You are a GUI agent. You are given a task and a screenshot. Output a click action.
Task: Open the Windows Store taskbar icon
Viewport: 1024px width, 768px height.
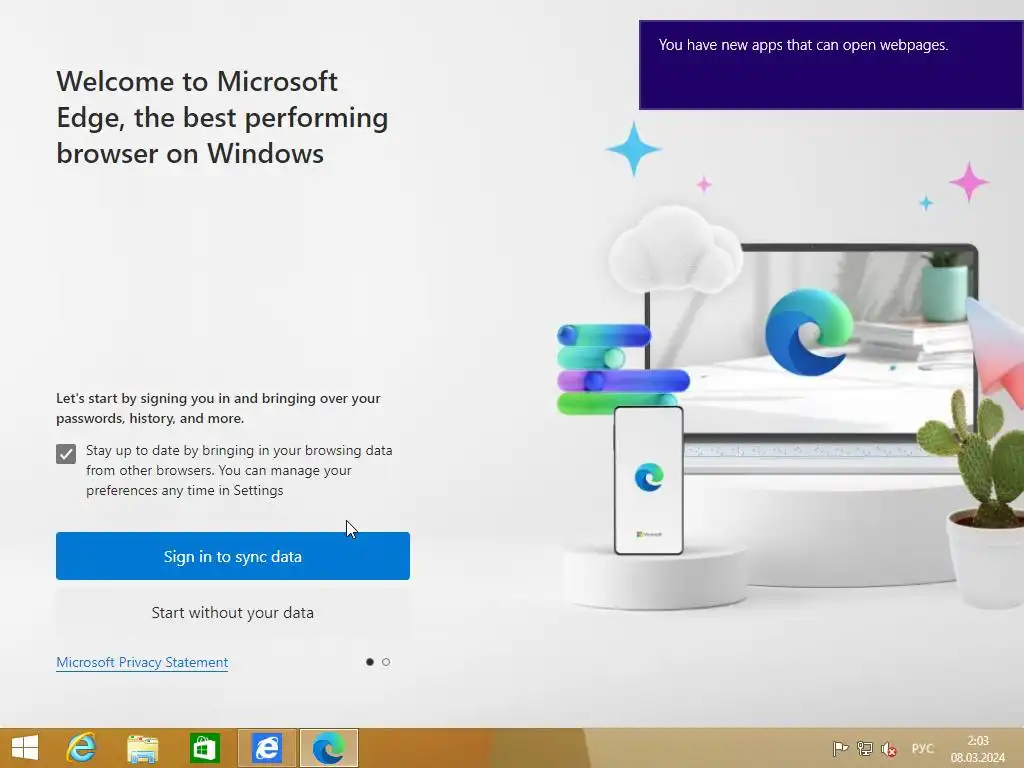(x=204, y=748)
